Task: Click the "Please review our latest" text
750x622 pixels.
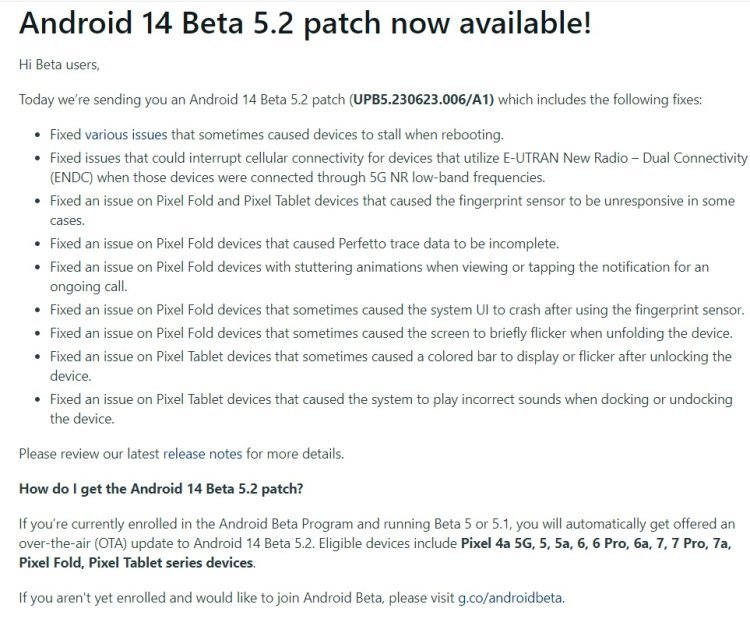Action: click(88, 453)
